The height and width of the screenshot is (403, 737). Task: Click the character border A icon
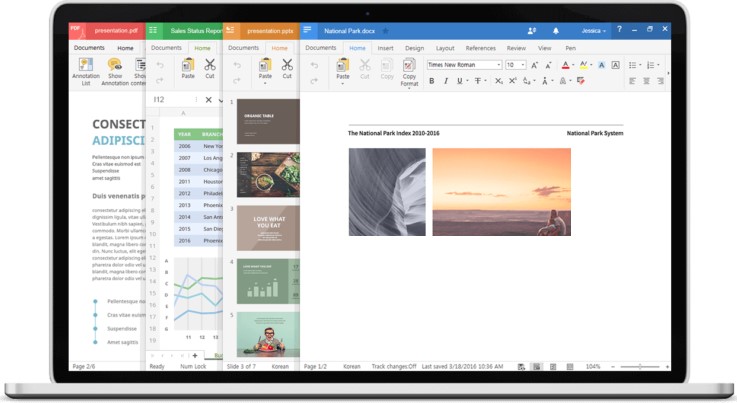[615, 65]
